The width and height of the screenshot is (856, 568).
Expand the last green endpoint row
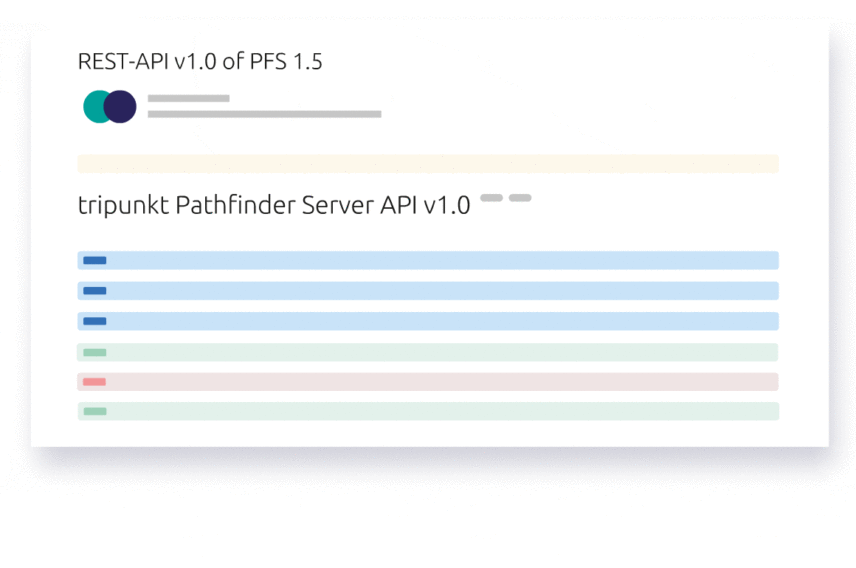428,411
